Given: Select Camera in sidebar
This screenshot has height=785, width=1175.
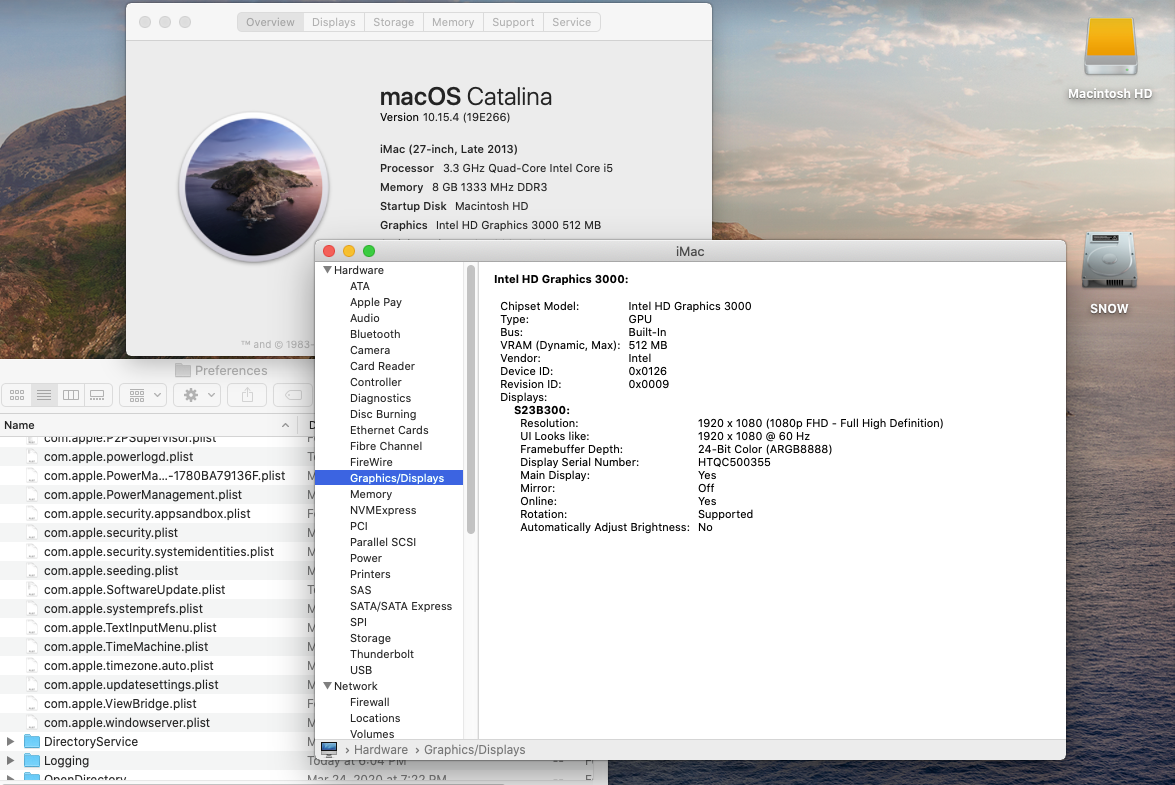Looking at the screenshot, I should pyautogui.click(x=369, y=350).
